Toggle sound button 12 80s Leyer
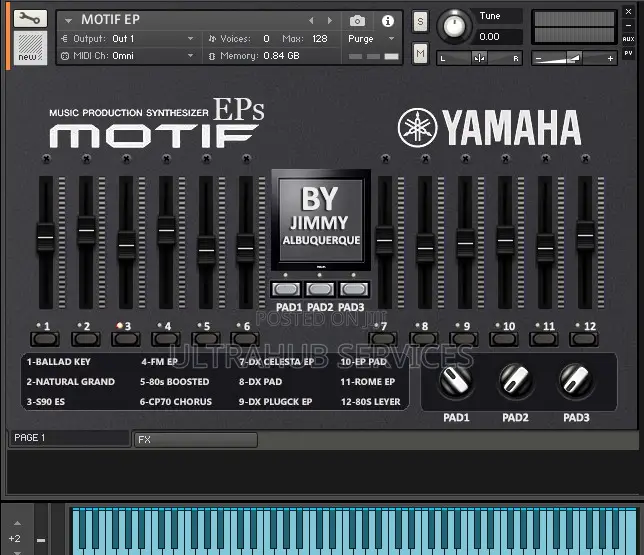Image resolution: width=644 pixels, height=555 pixels. pyautogui.click(x=583, y=339)
